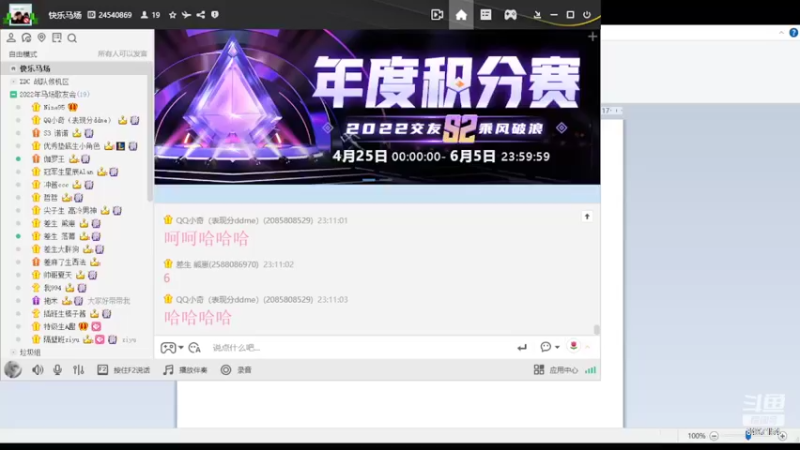Click the power button icon in title bar

587,15
